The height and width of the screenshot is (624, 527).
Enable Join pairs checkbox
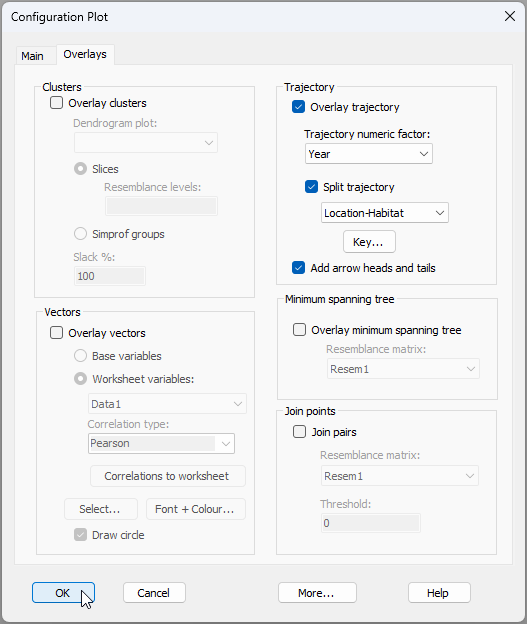coord(299,432)
